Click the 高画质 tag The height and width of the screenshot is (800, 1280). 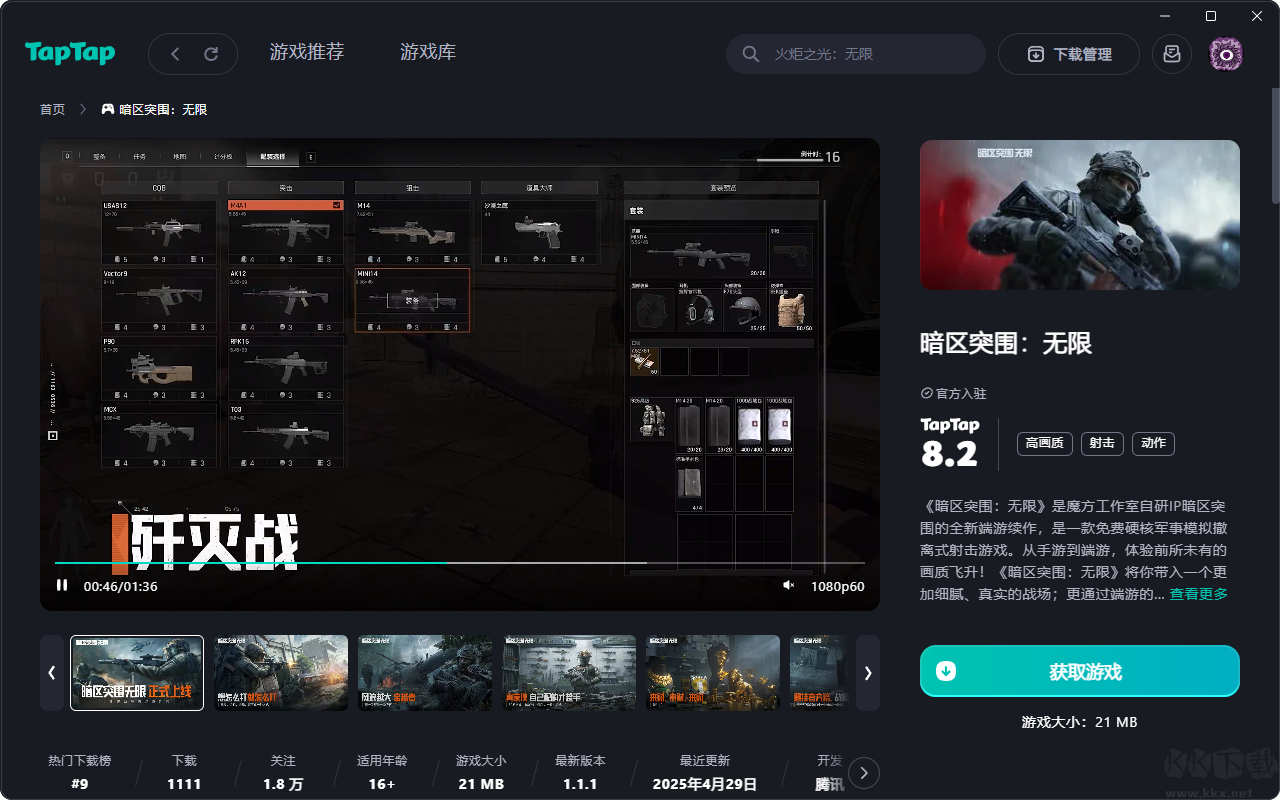pos(1044,443)
